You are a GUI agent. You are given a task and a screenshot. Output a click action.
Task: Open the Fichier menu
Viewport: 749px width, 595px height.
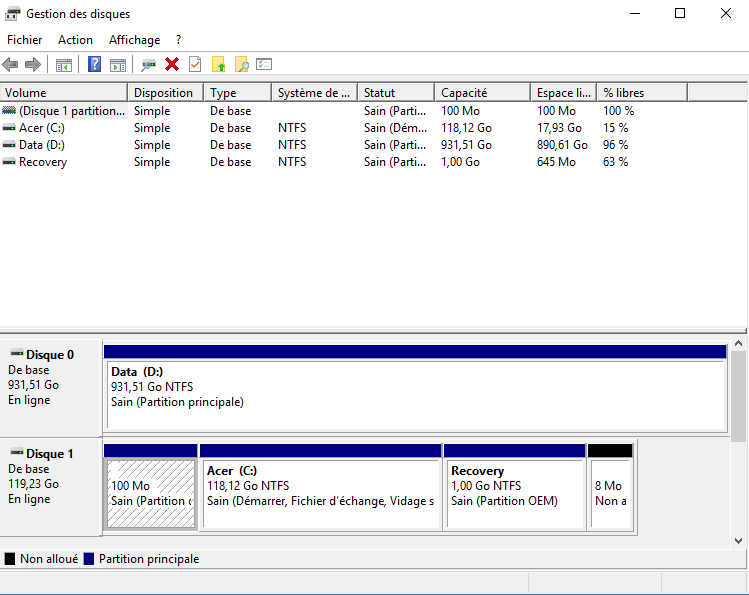tap(24, 40)
